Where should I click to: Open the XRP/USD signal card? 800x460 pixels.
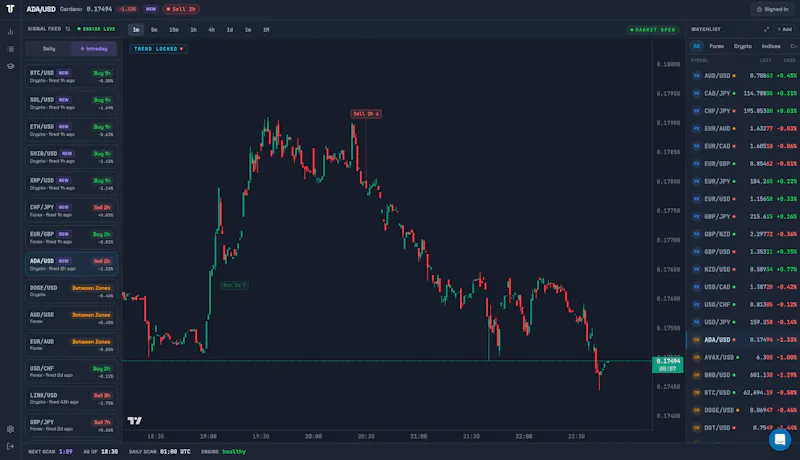point(71,184)
